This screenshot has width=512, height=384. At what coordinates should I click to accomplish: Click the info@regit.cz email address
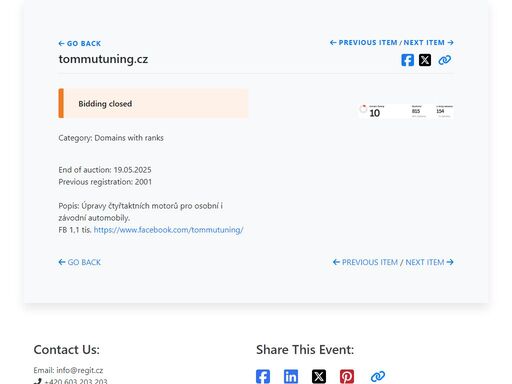80,370
